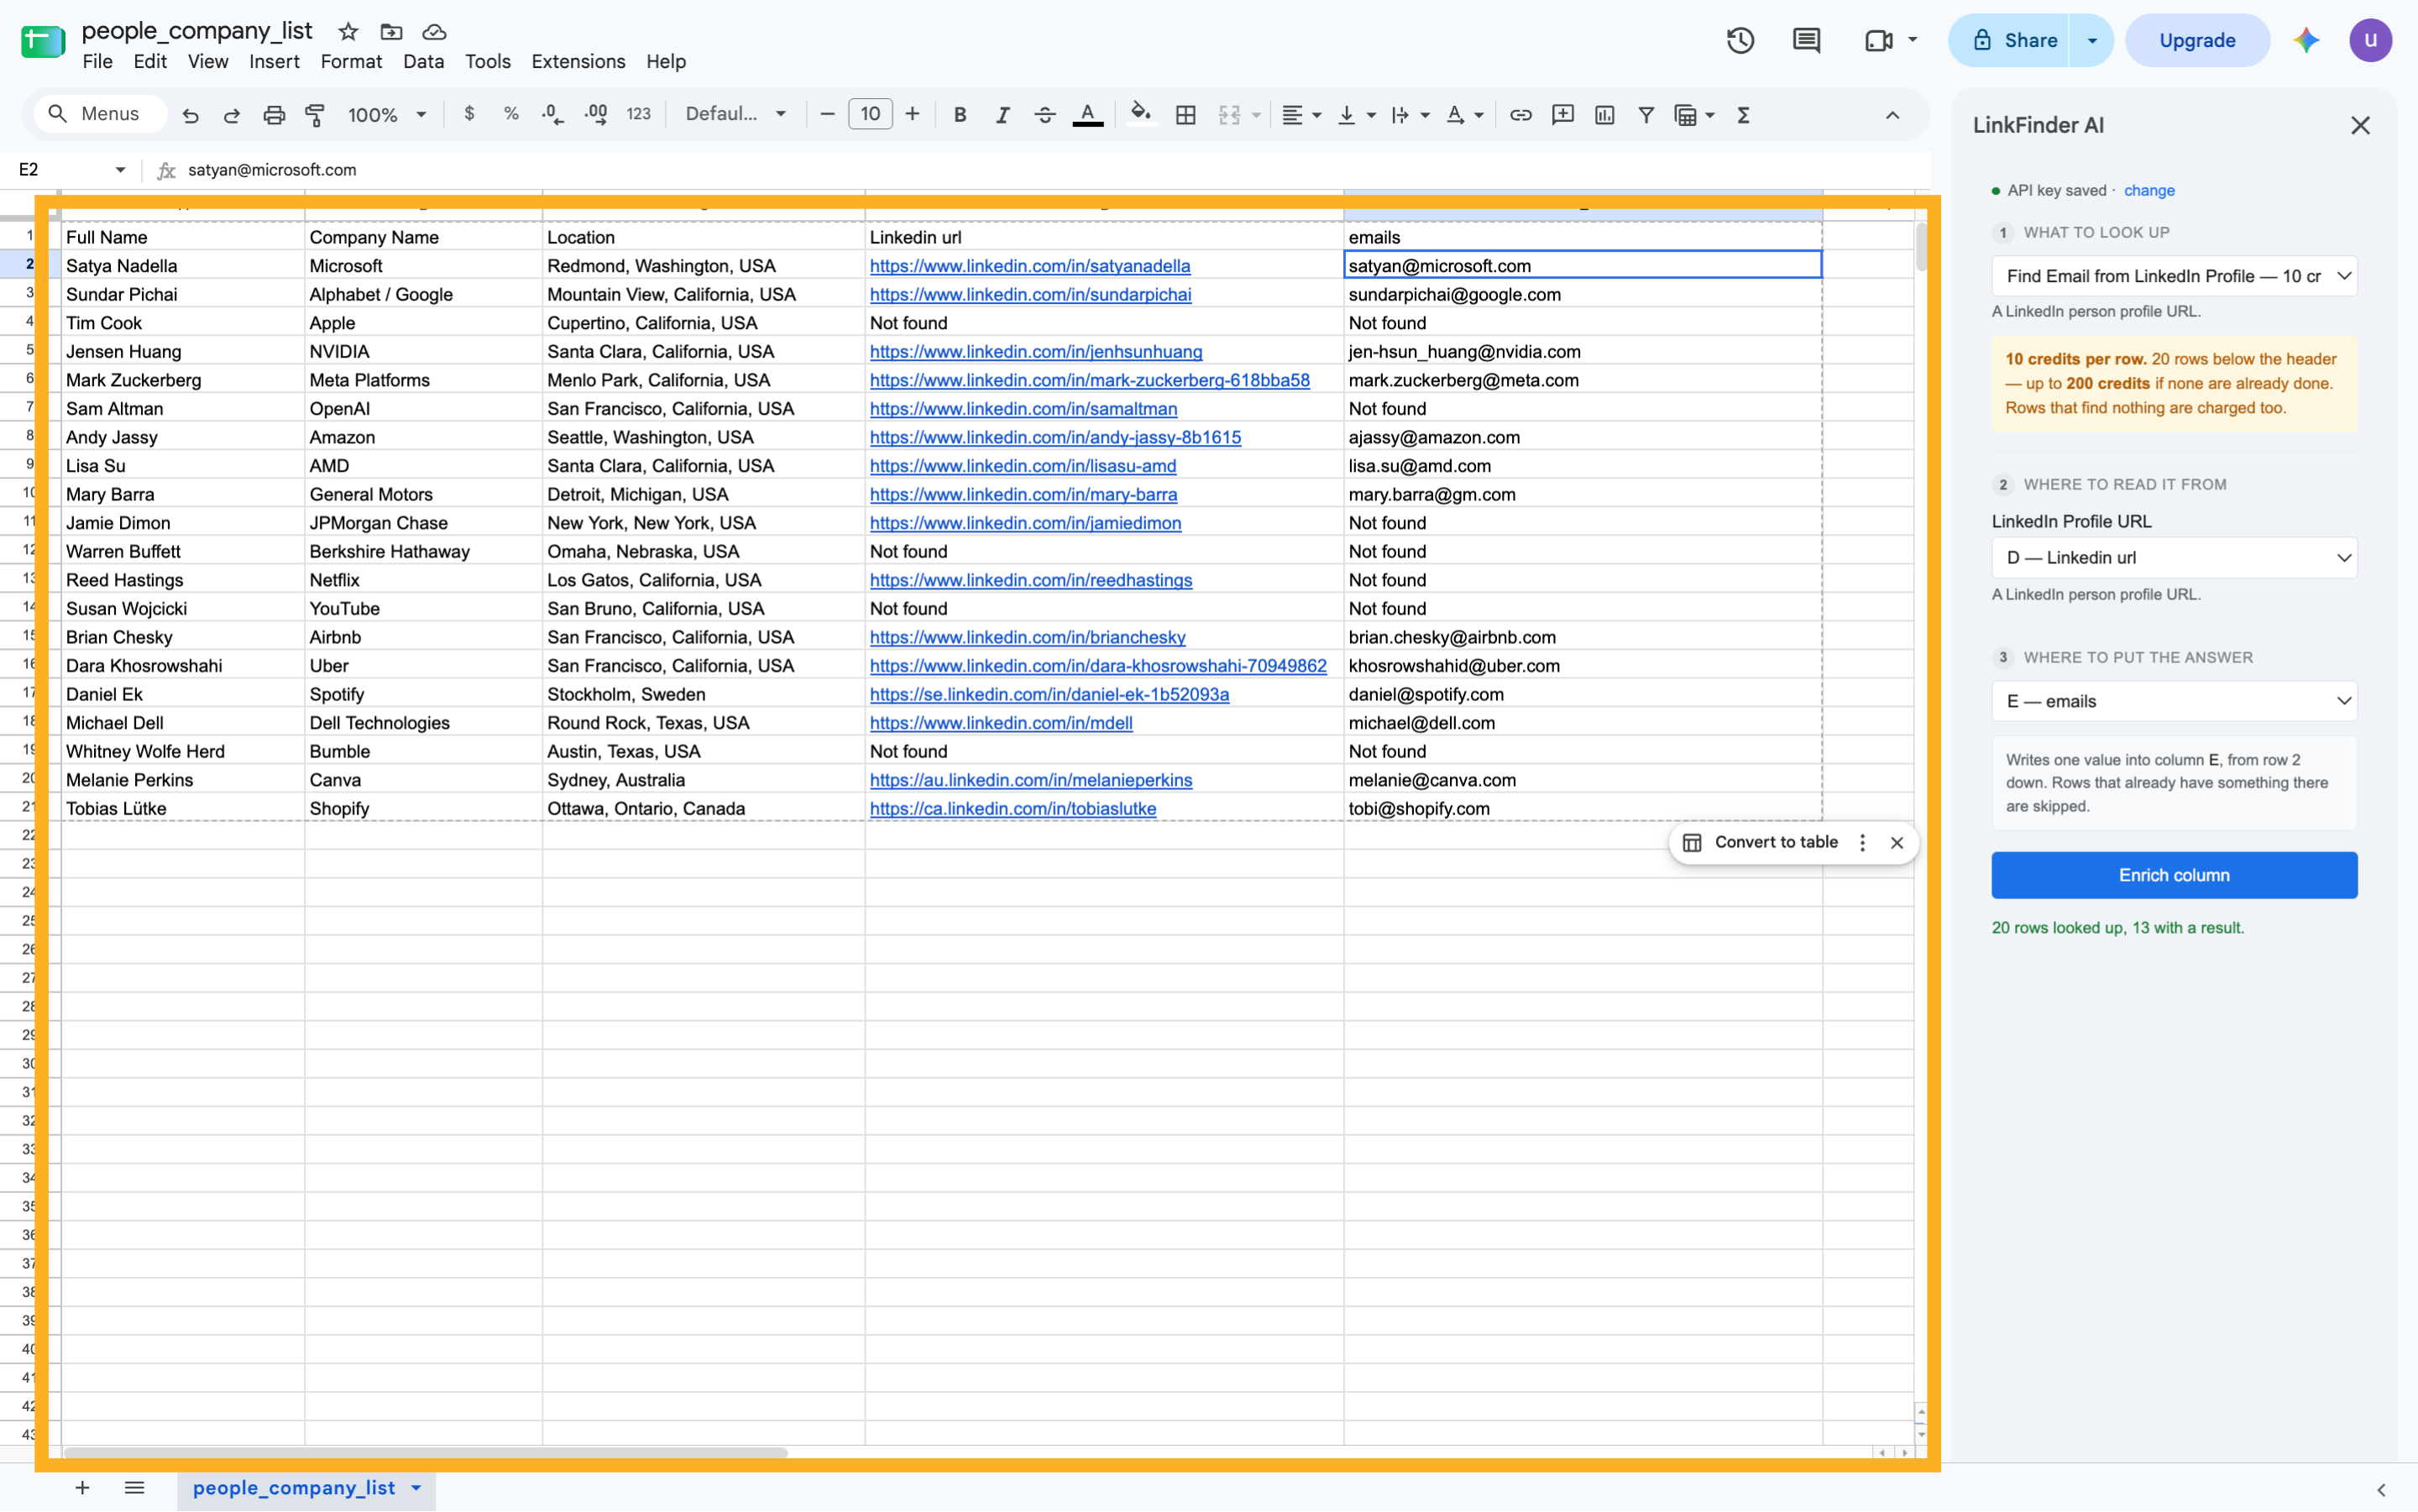The image size is (2418, 1512).
Task: Open the Extensions menu
Action: [578, 62]
